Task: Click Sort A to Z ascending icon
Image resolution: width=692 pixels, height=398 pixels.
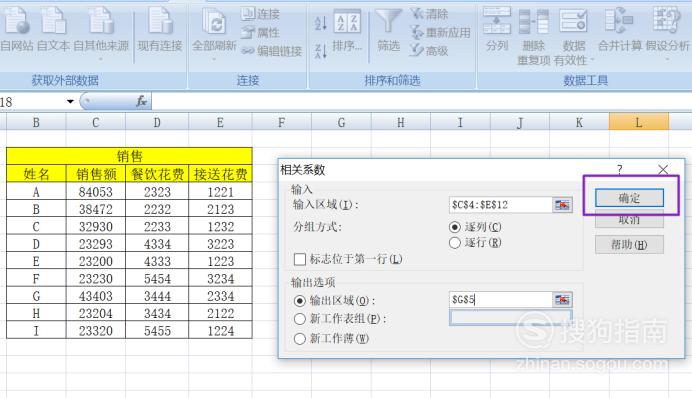Action: click(321, 23)
